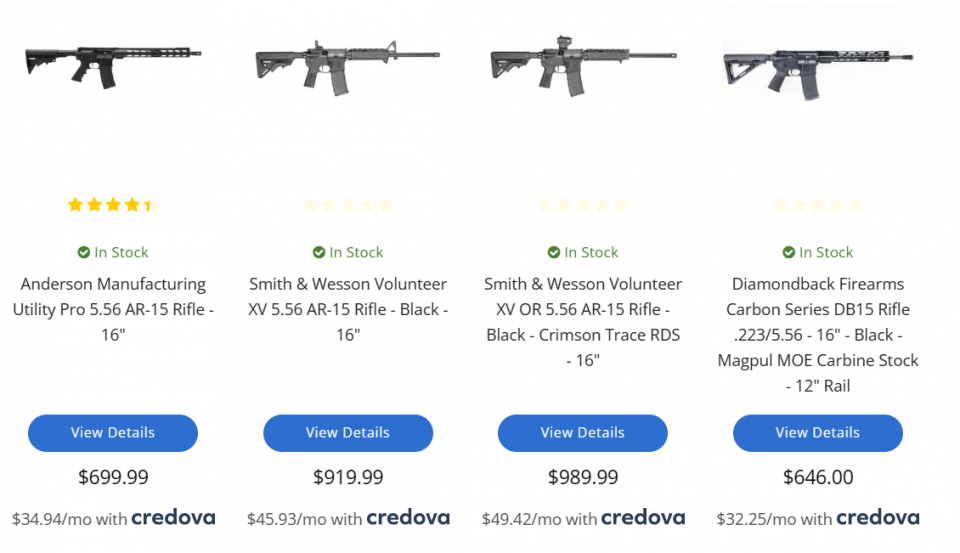Click the credova logo beside $34.94/mo
Screen dimensions: 960x553
coord(173,517)
